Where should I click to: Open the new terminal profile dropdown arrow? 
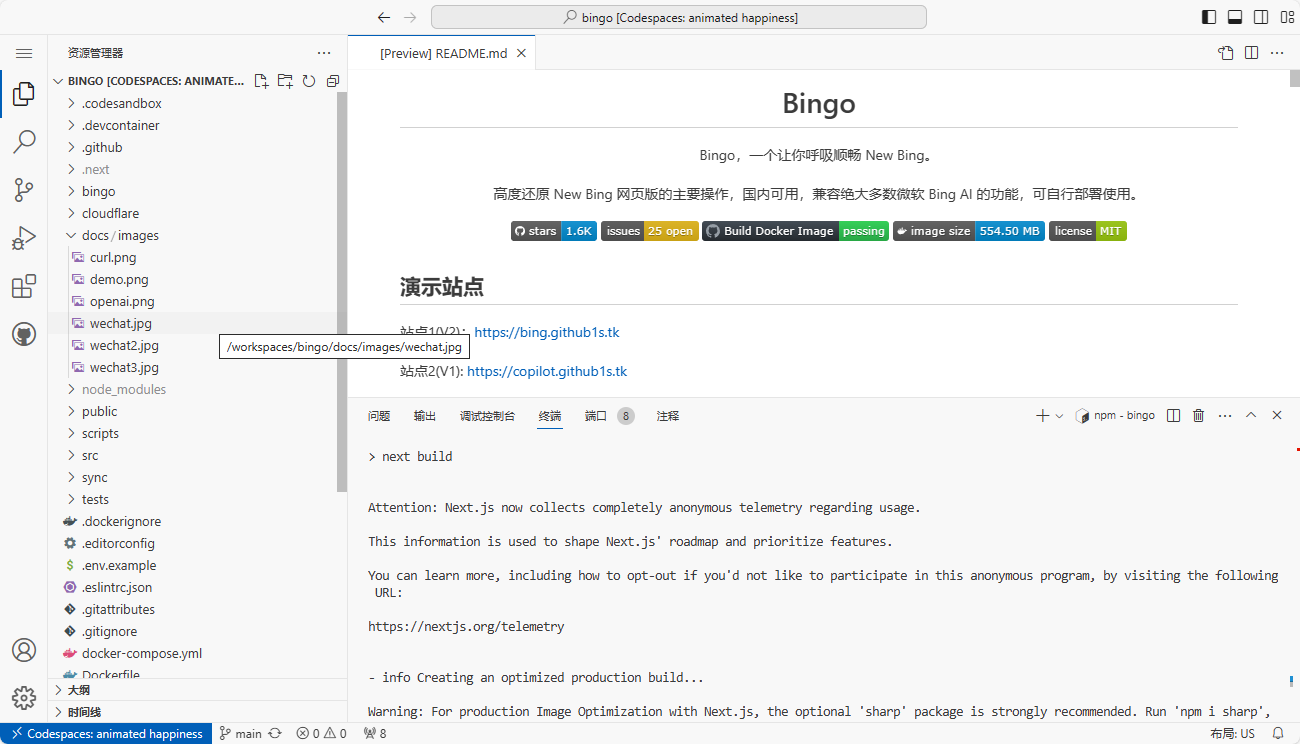(1060, 416)
